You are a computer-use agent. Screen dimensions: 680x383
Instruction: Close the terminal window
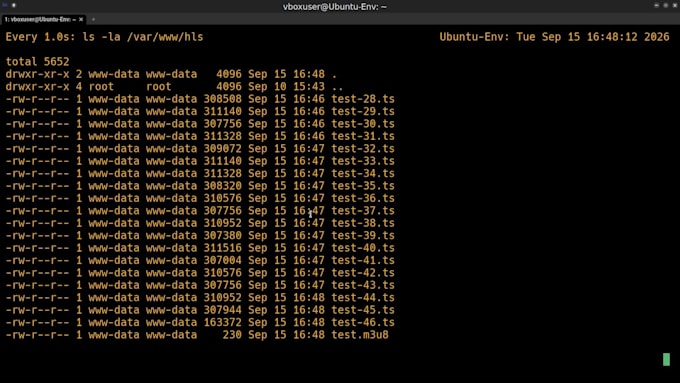675,6
